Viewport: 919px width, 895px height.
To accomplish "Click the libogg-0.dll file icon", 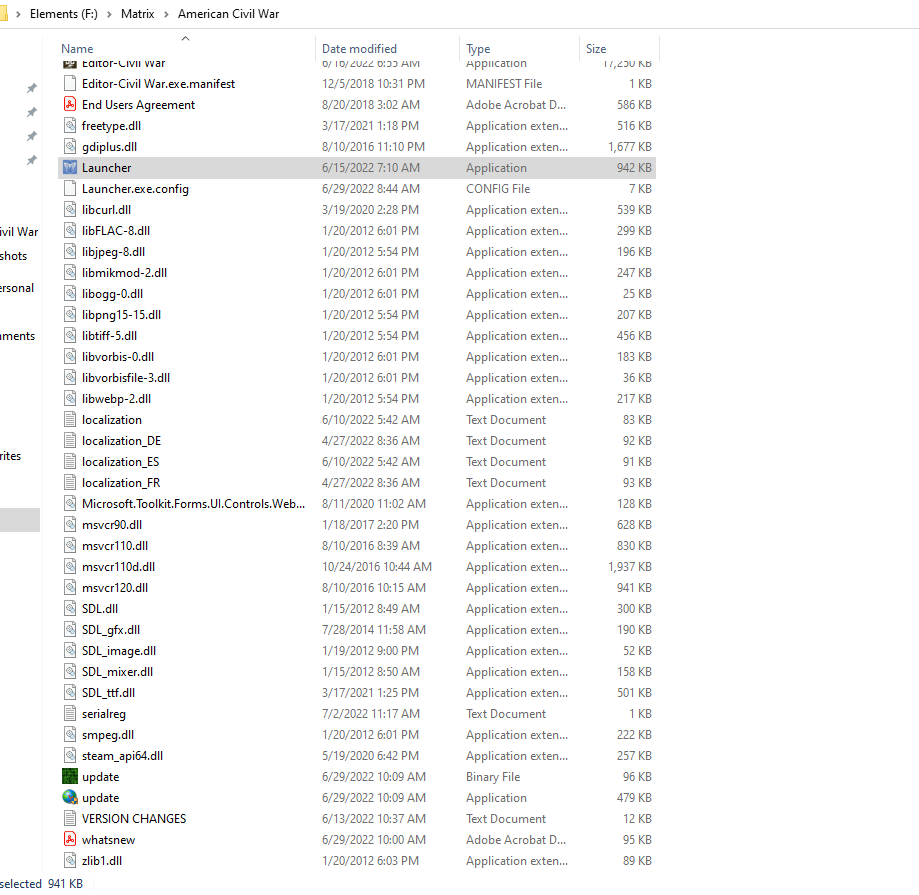I will (70, 294).
